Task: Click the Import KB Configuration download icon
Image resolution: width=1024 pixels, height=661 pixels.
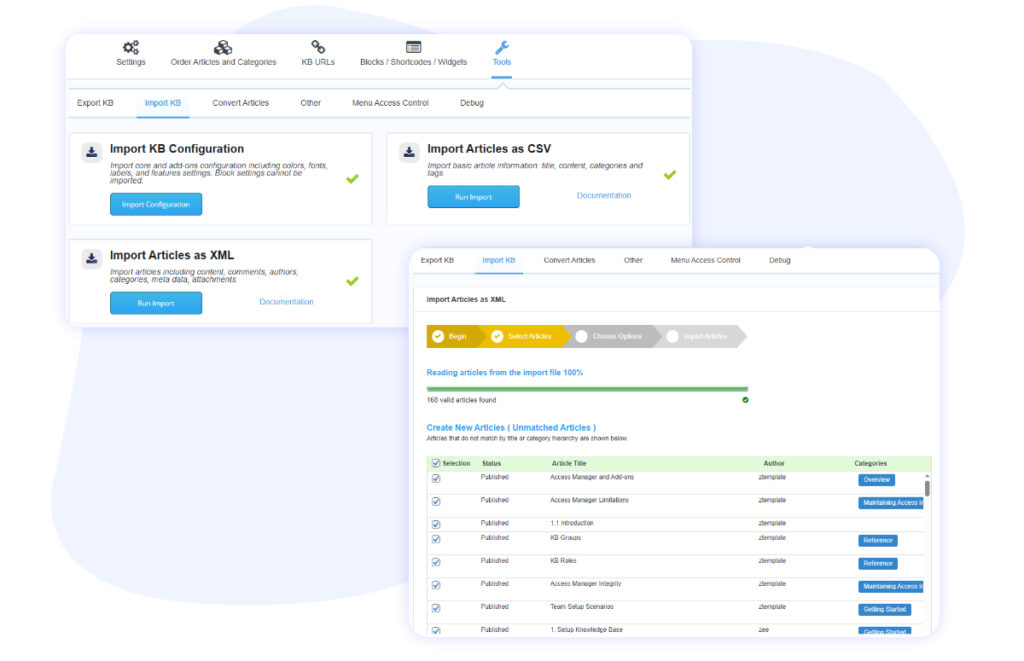Action: [92, 152]
